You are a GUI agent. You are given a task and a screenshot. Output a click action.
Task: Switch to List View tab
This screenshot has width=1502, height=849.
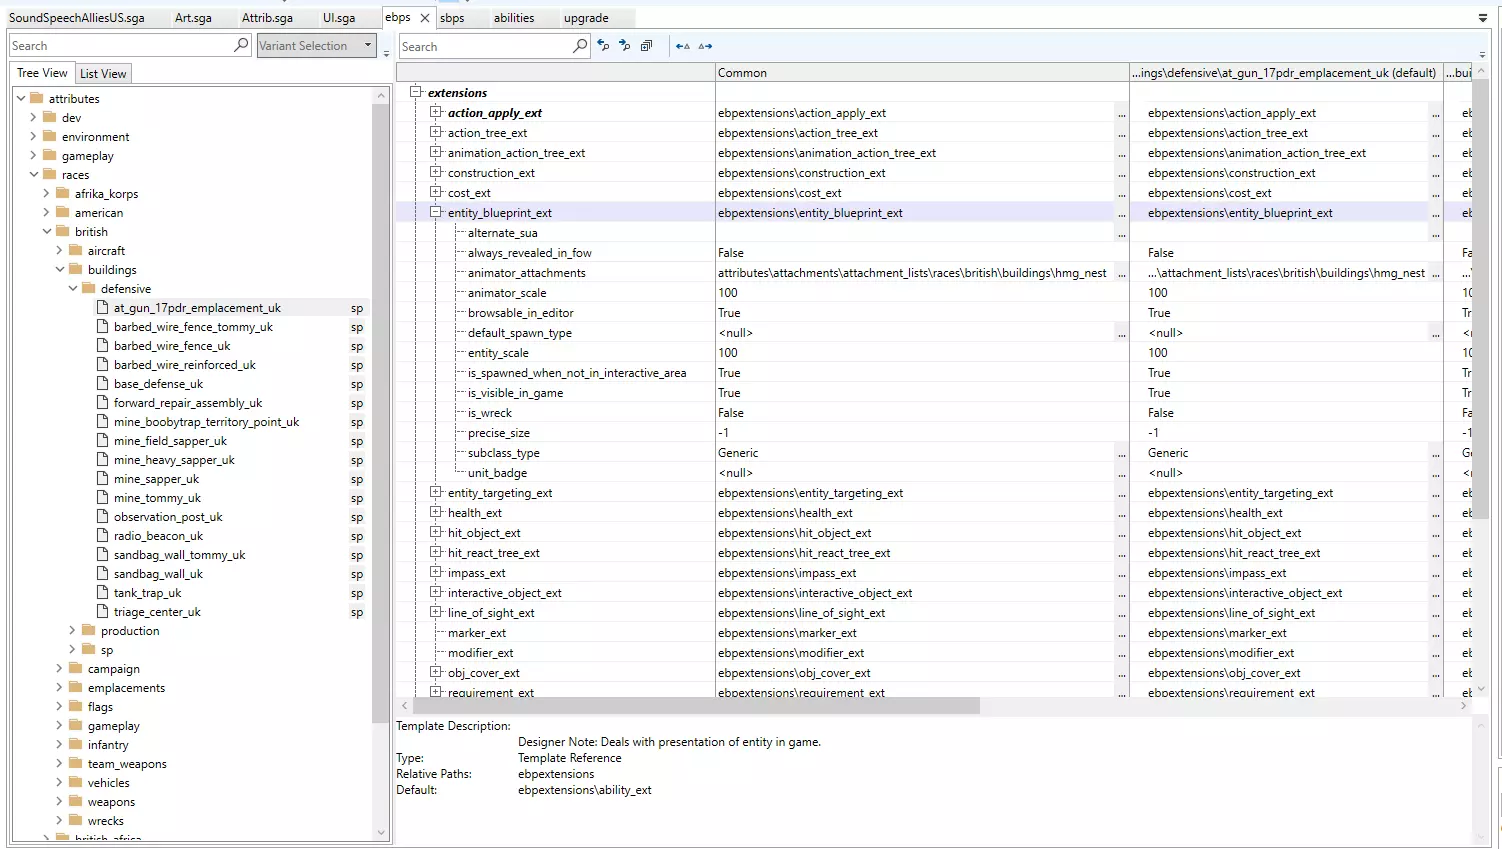pos(103,74)
